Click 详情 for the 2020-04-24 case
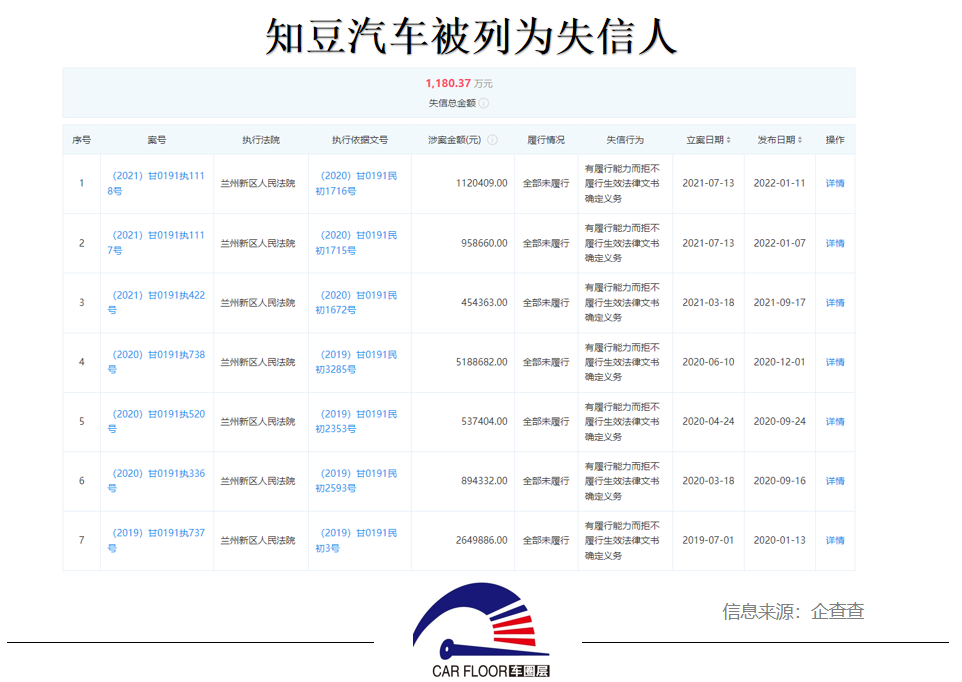The height and width of the screenshot is (682, 962). (834, 422)
